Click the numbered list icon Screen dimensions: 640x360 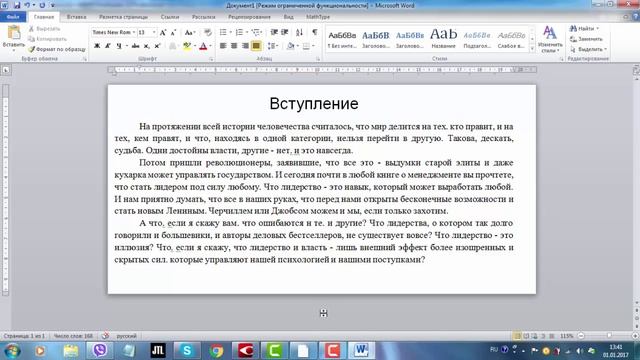(239, 32)
